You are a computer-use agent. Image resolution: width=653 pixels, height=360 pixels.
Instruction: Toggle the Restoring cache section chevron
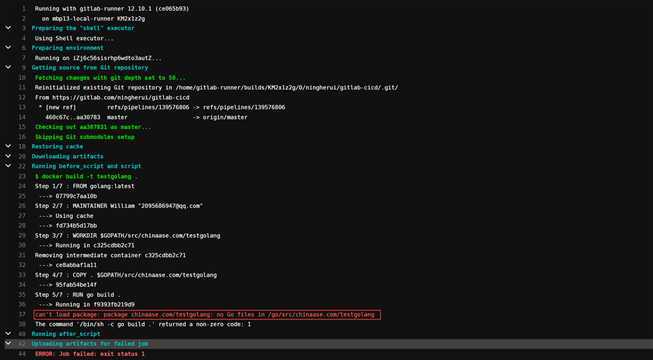click(8, 146)
